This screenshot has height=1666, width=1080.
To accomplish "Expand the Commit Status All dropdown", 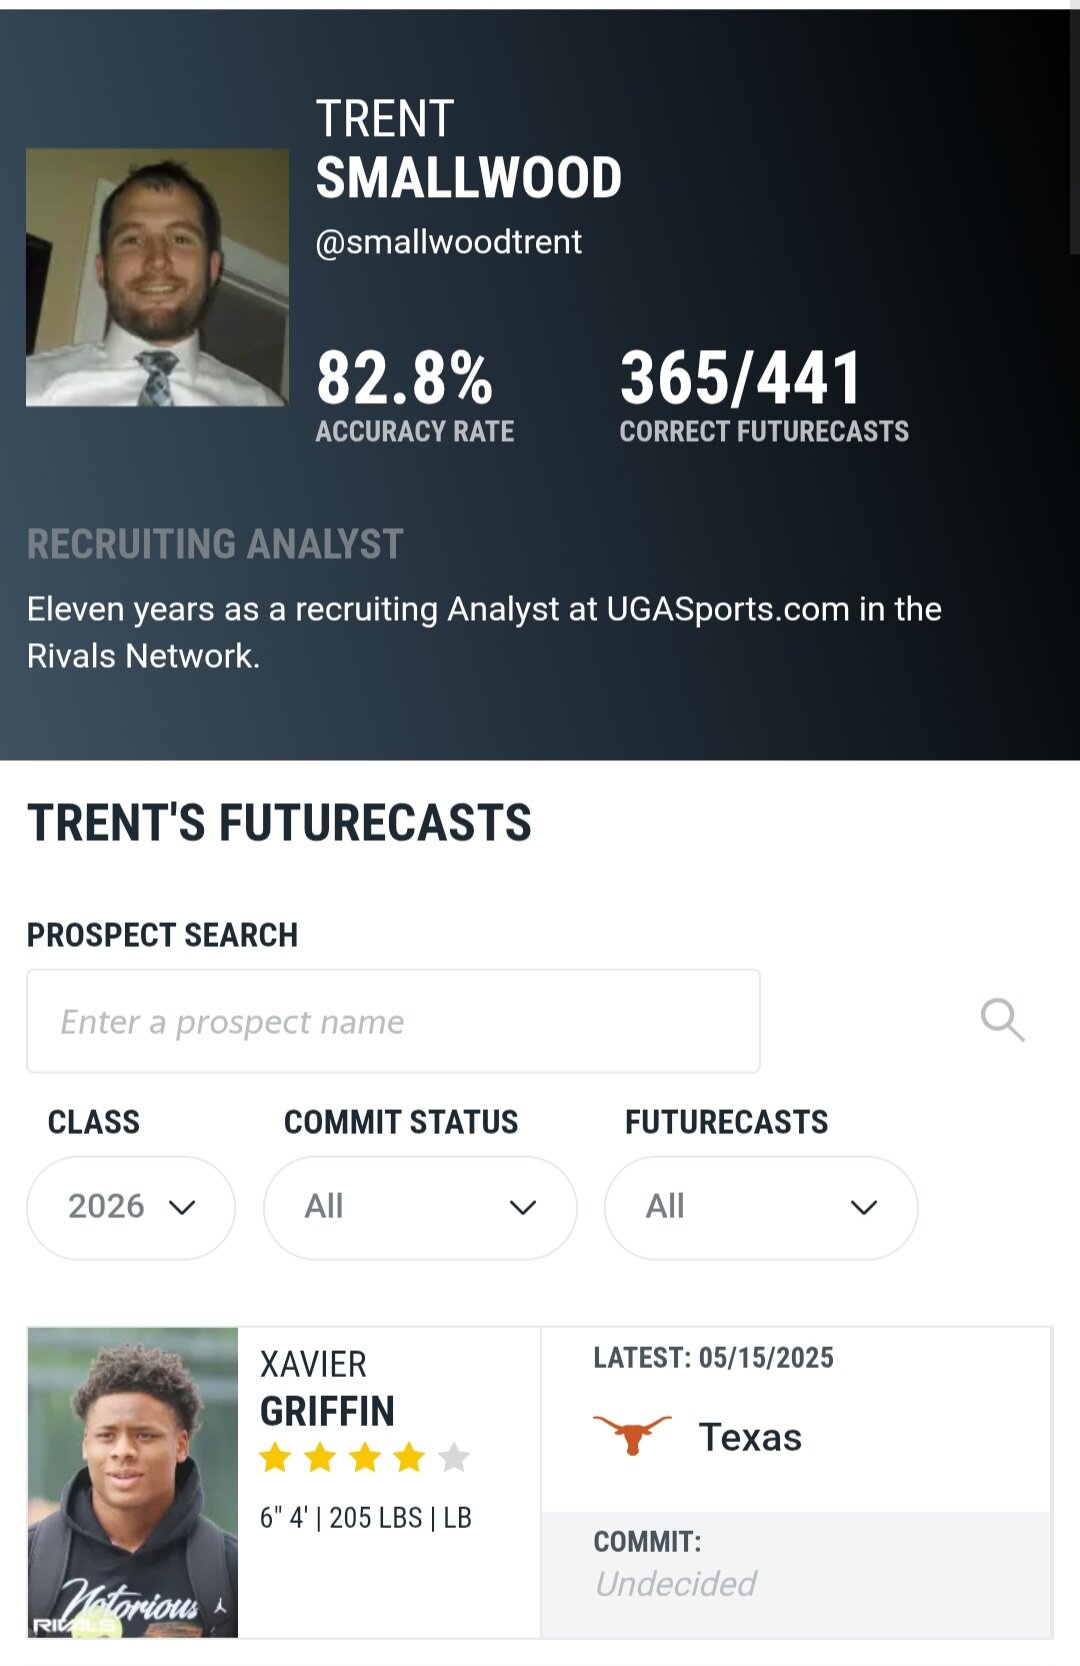I will tap(420, 1207).
